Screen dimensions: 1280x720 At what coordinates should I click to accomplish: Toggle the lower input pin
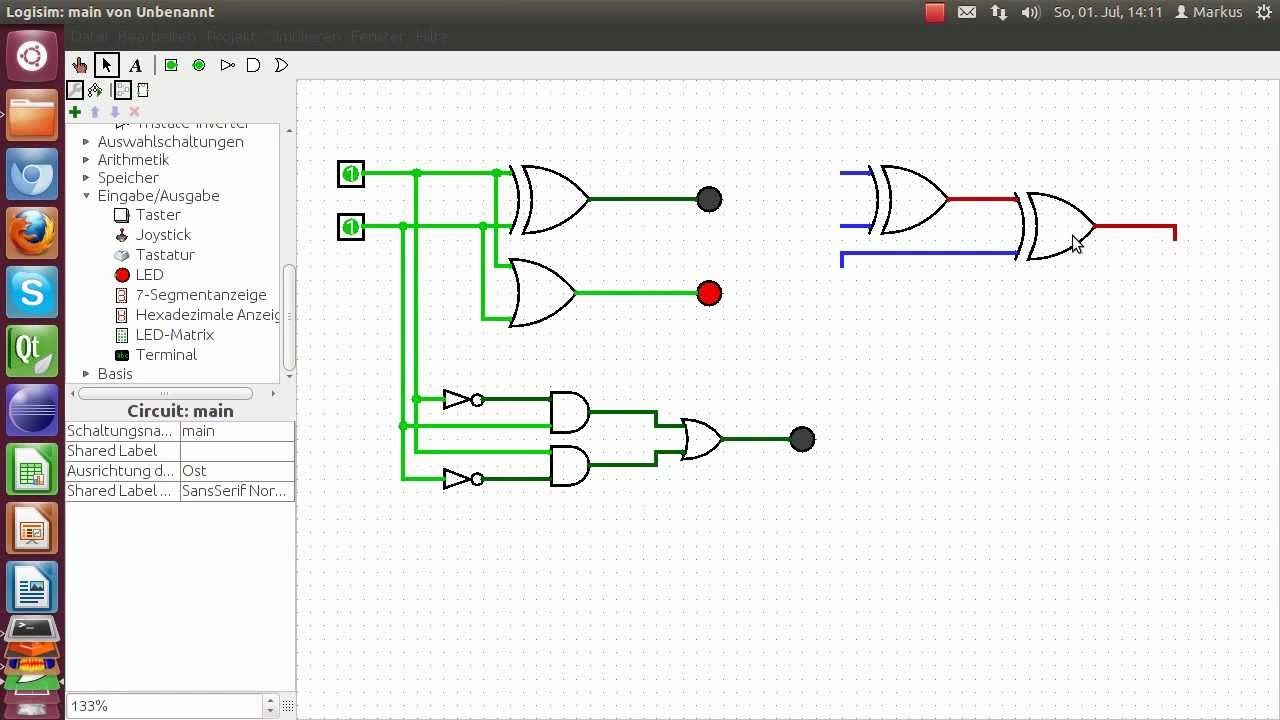coord(351,227)
